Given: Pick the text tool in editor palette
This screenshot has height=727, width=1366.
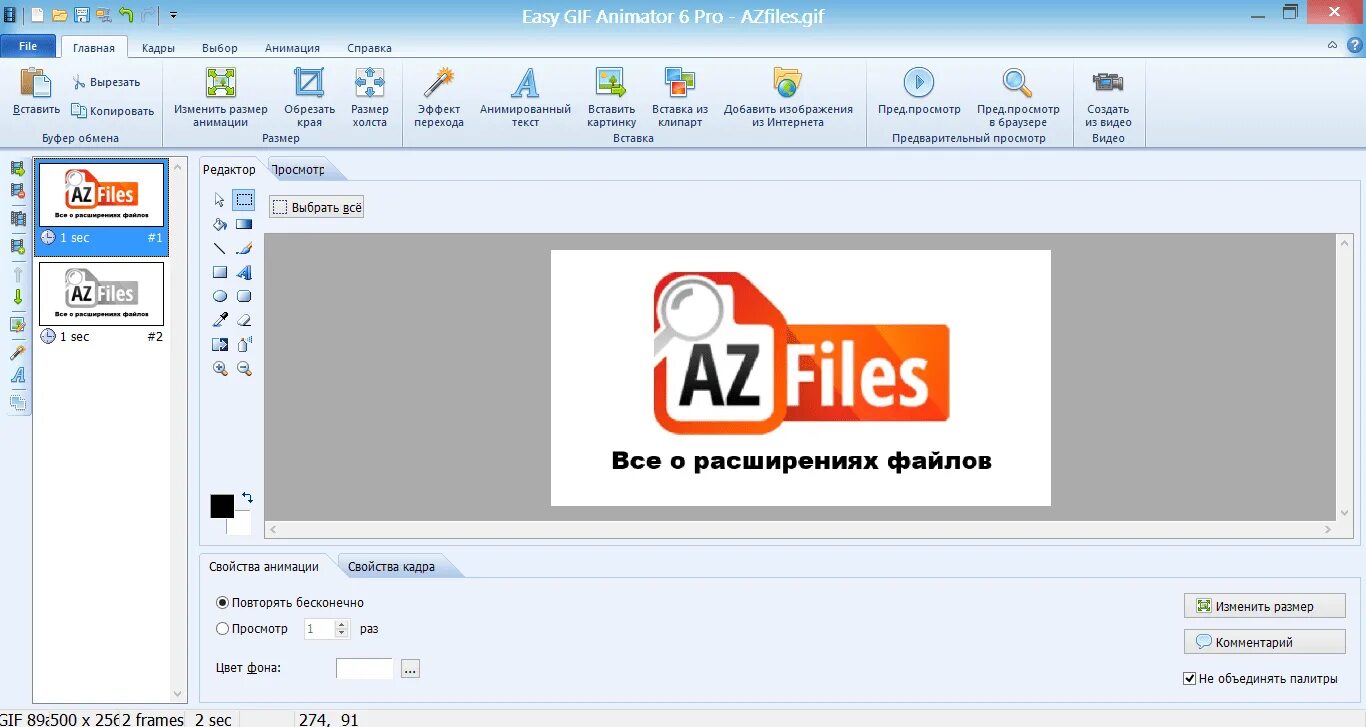Looking at the screenshot, I should (244, 272).
